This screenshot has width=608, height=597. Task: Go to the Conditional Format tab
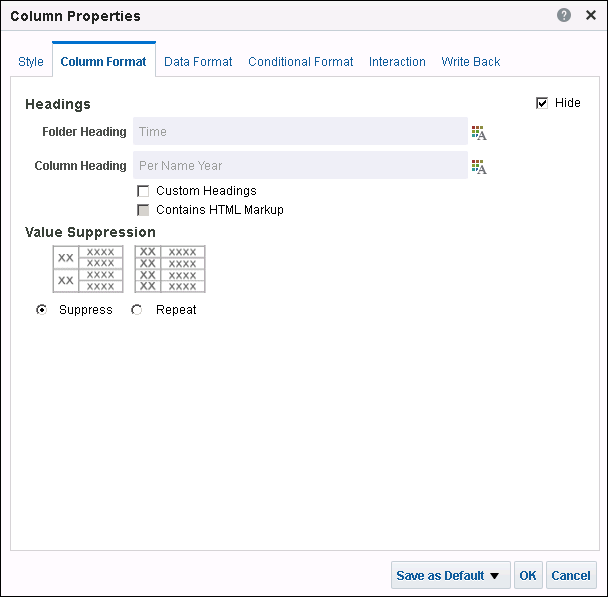(x=300, y=62)
